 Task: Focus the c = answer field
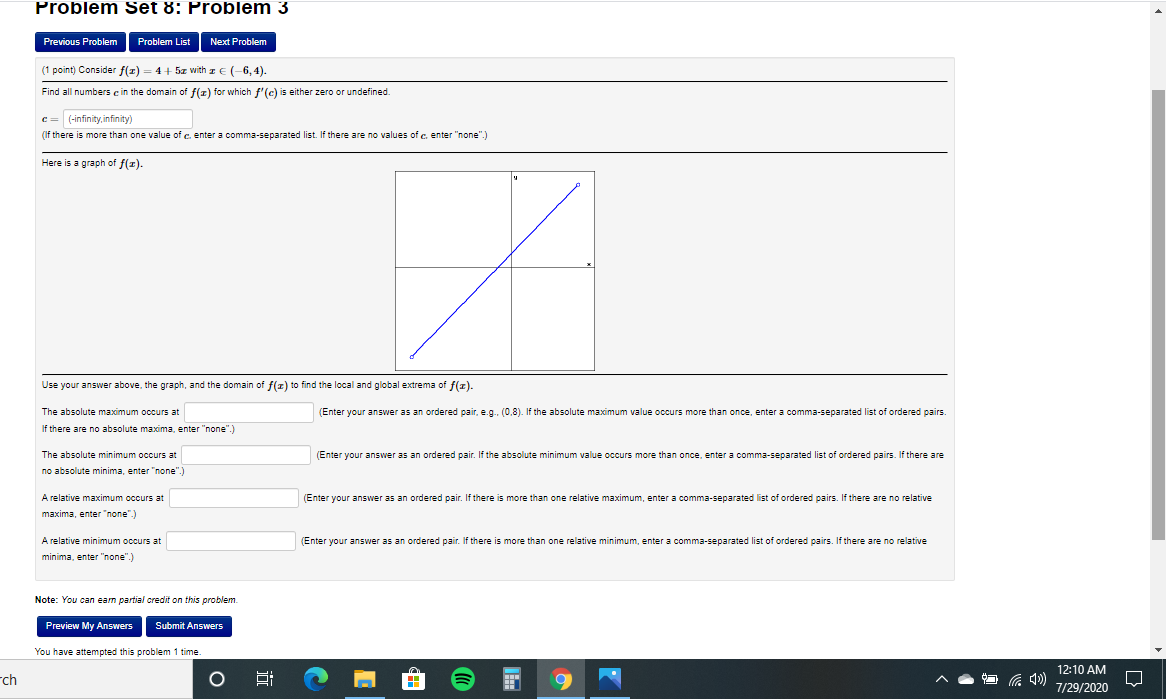click(x=128, y=119)
